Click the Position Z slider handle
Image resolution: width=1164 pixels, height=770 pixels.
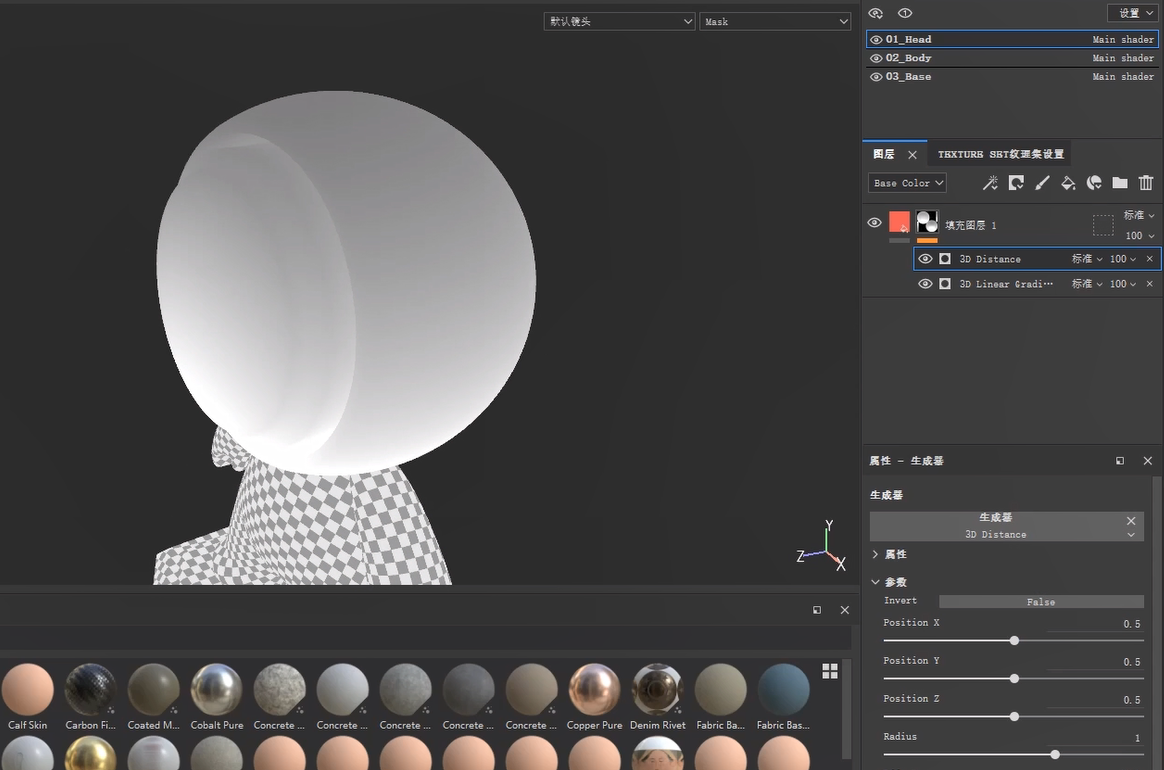1014,717
